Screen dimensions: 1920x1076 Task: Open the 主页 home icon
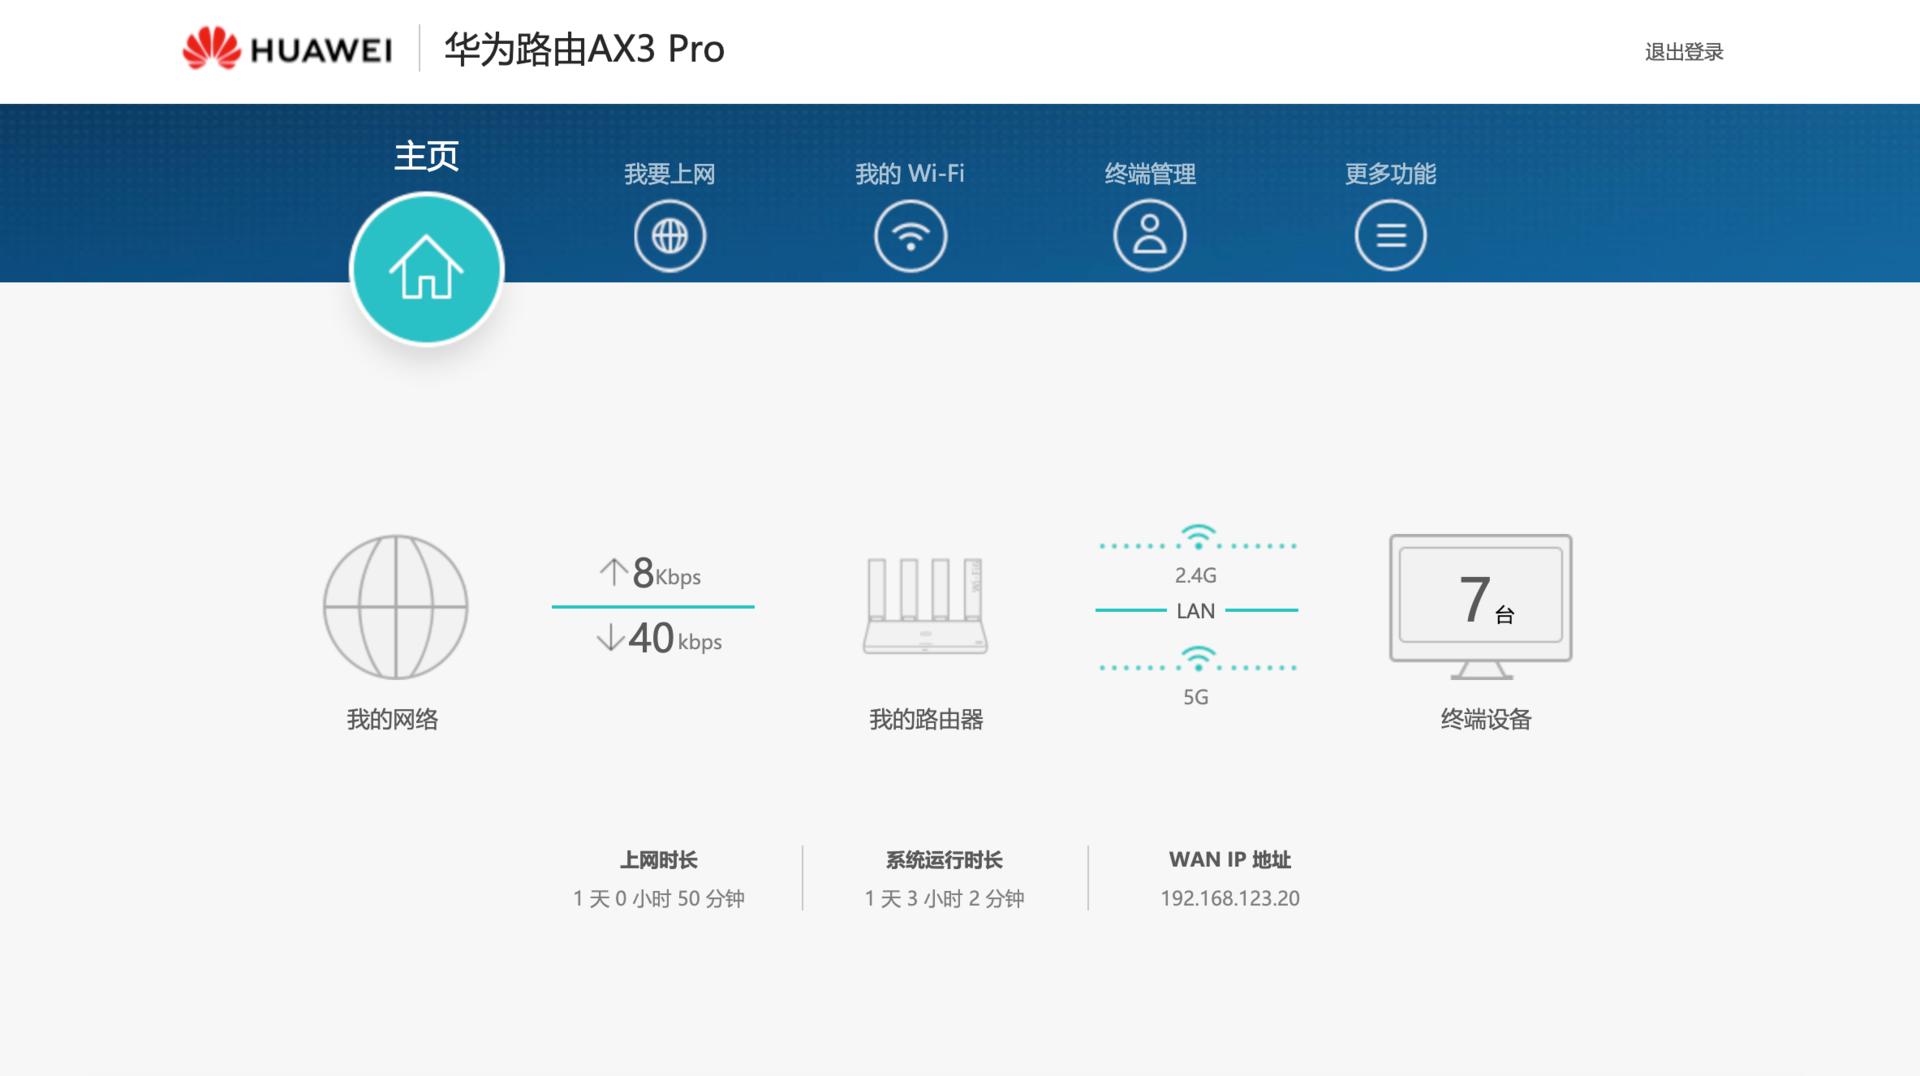point(424,268)
